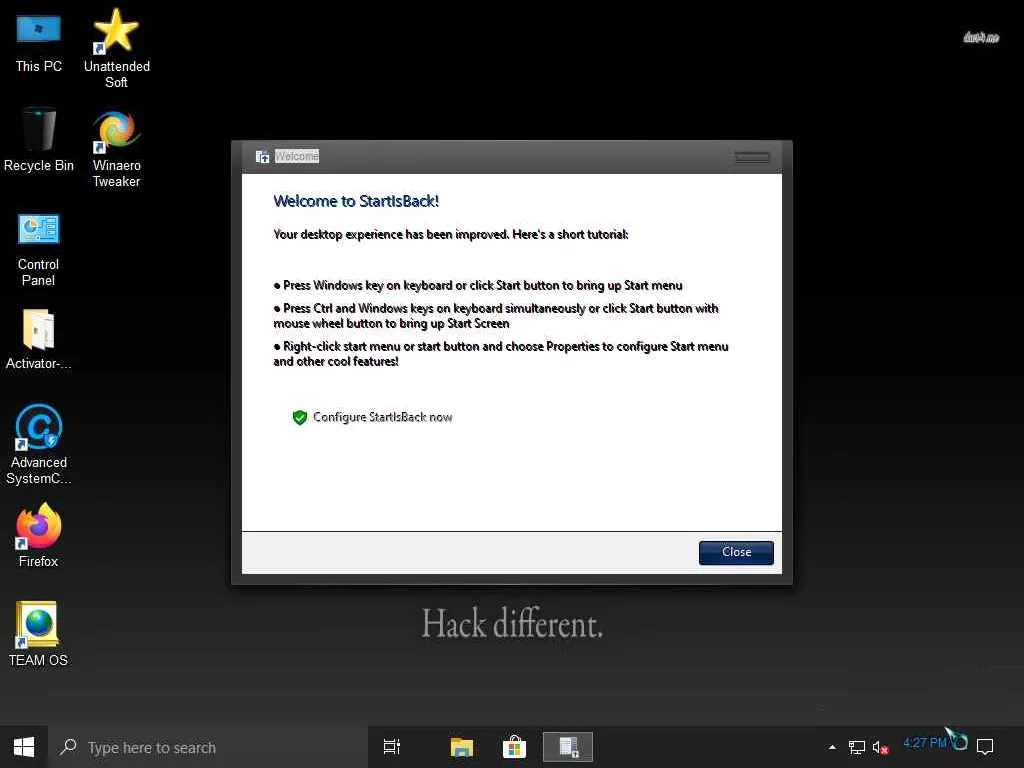1024x768 pixels.
Task: Open Recycle Bin icon
Action: (39, 140)
